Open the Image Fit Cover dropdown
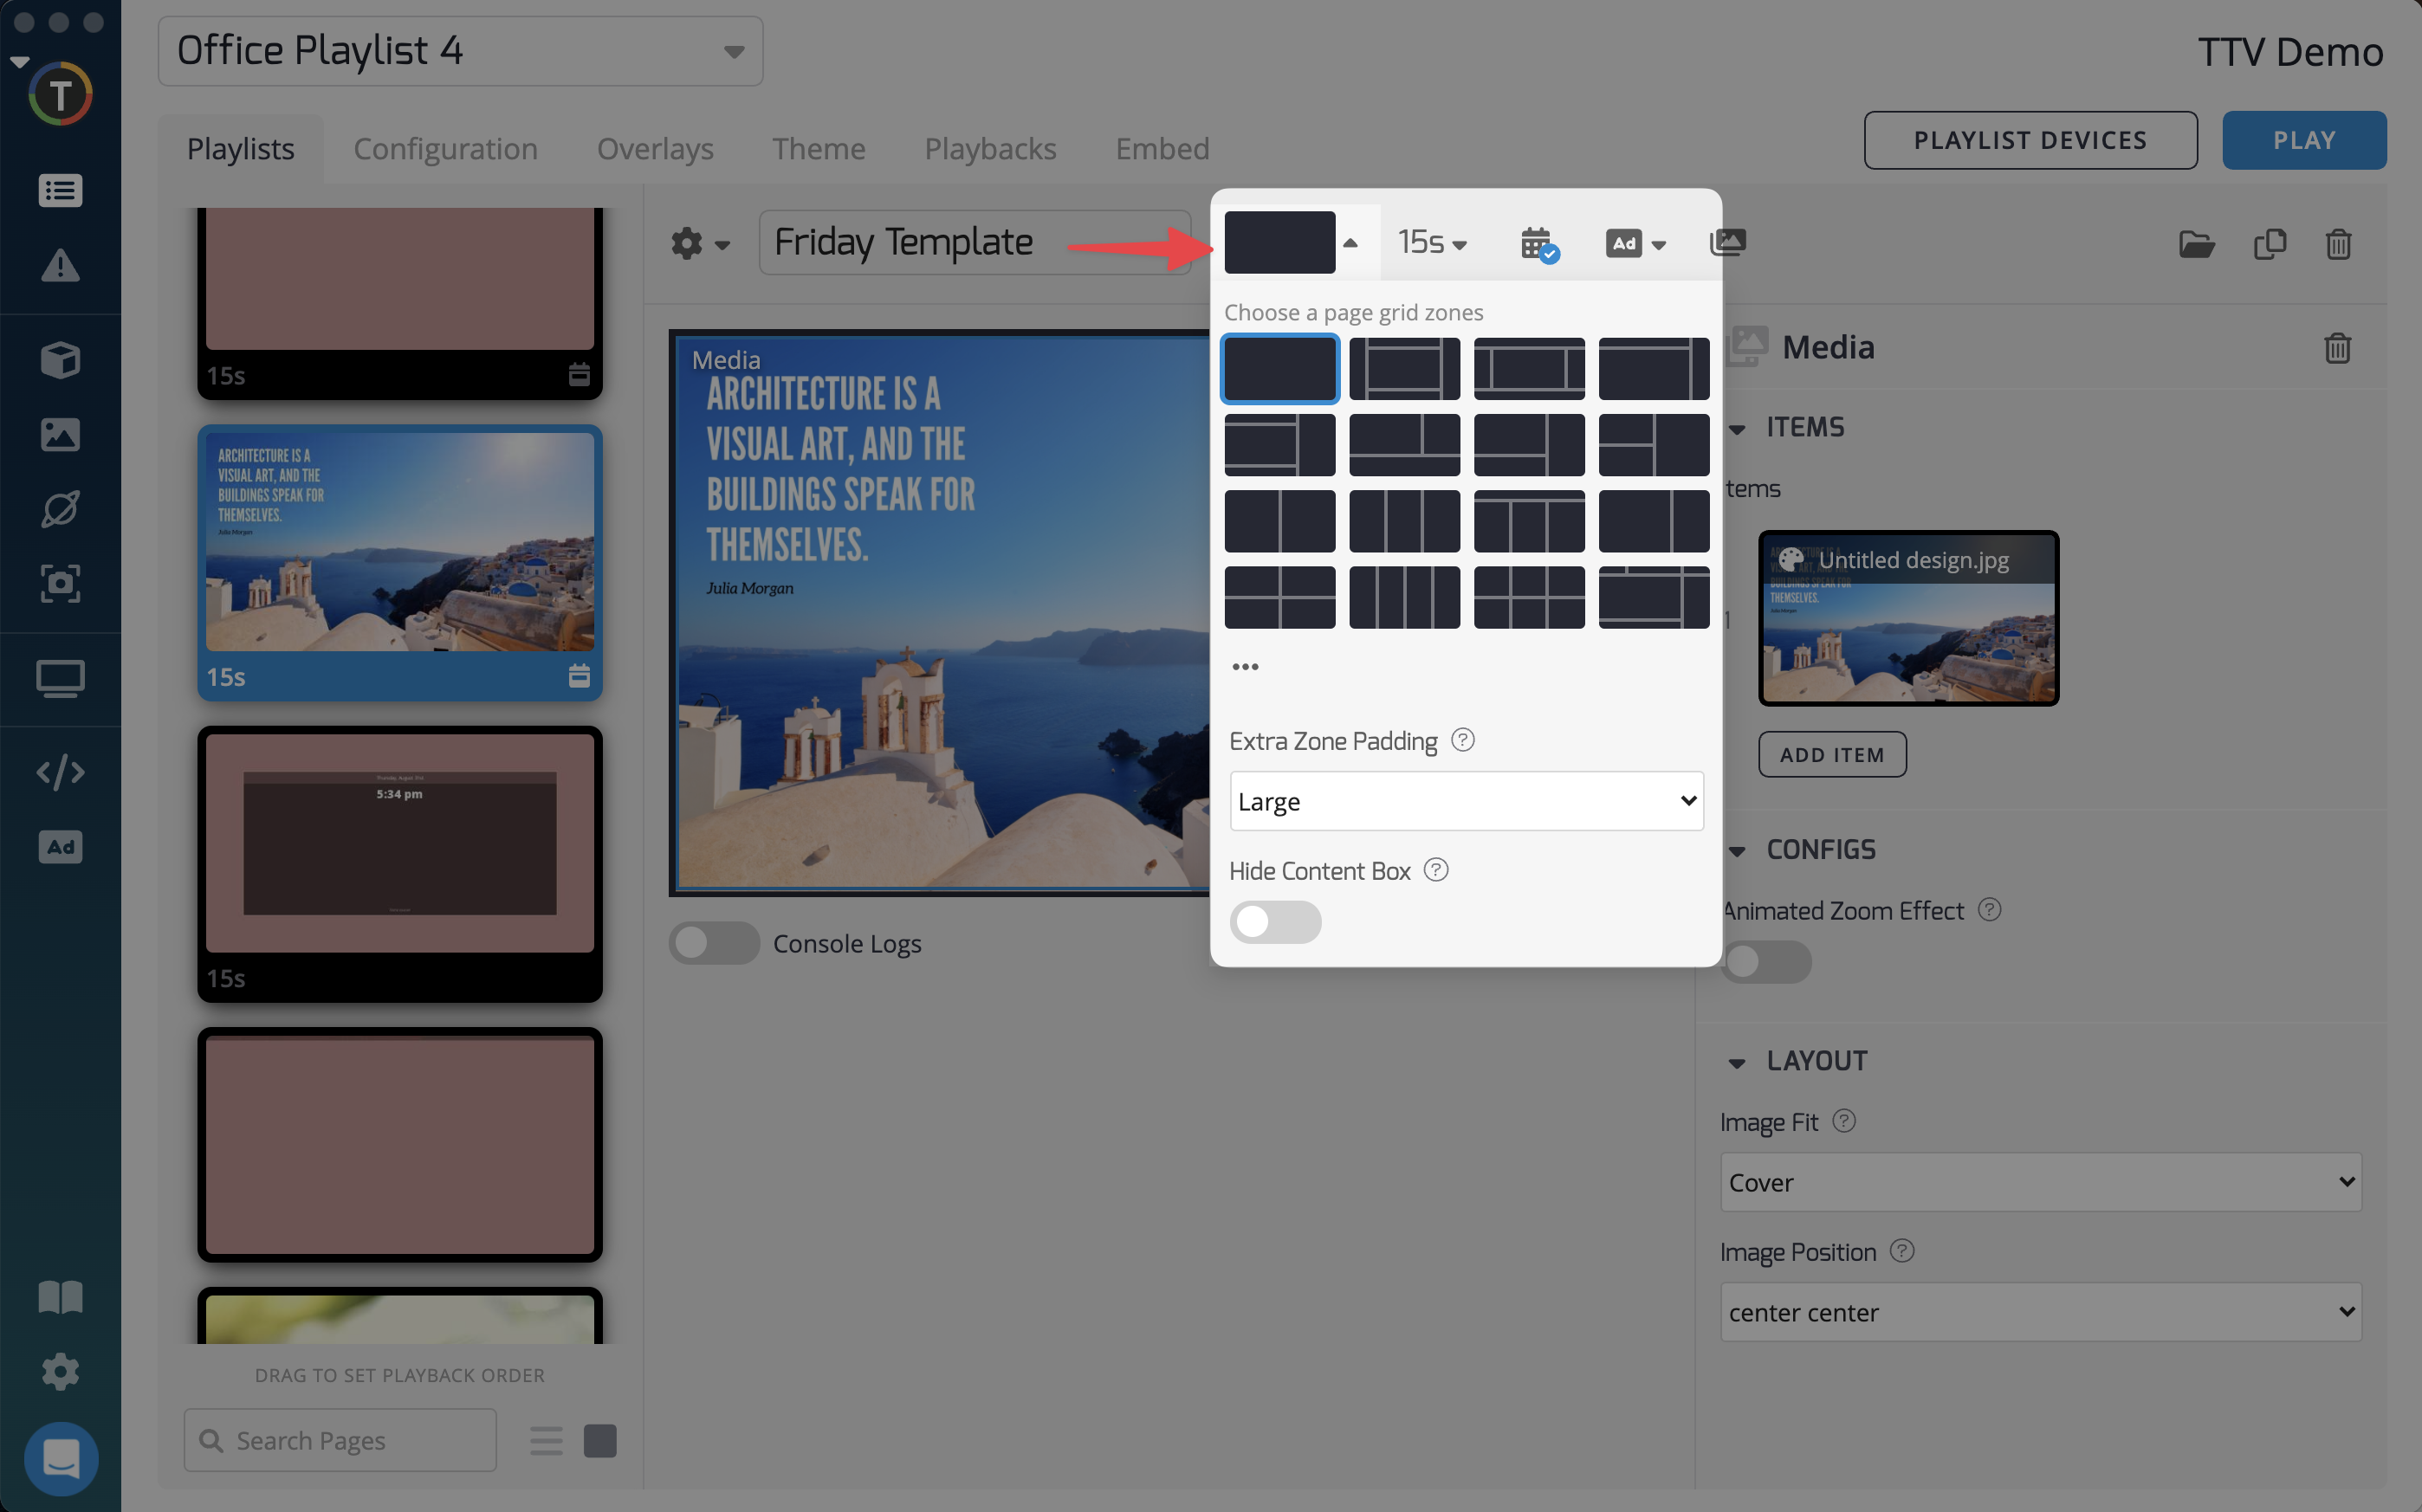This screenshot has width=2422, height=1512. click(x=2040, y=1182)
